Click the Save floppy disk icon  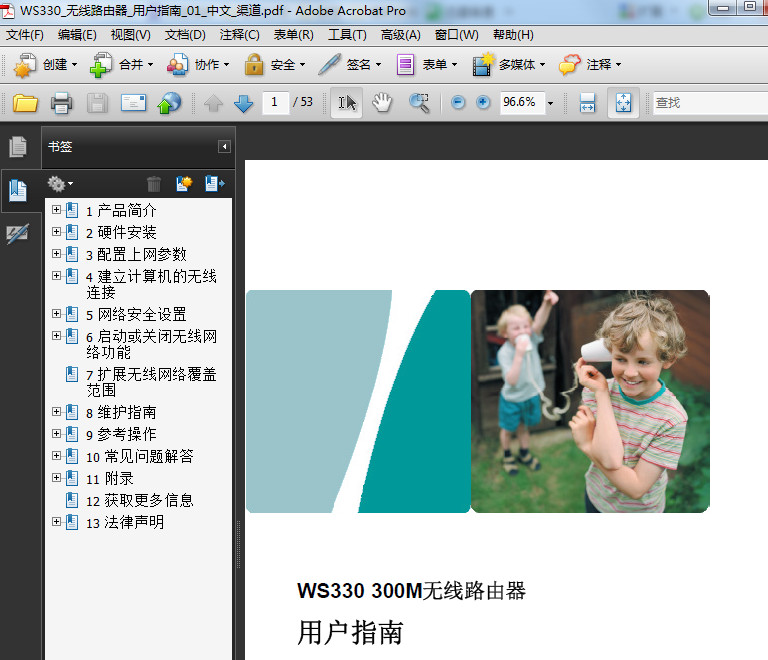click(97, 103)
